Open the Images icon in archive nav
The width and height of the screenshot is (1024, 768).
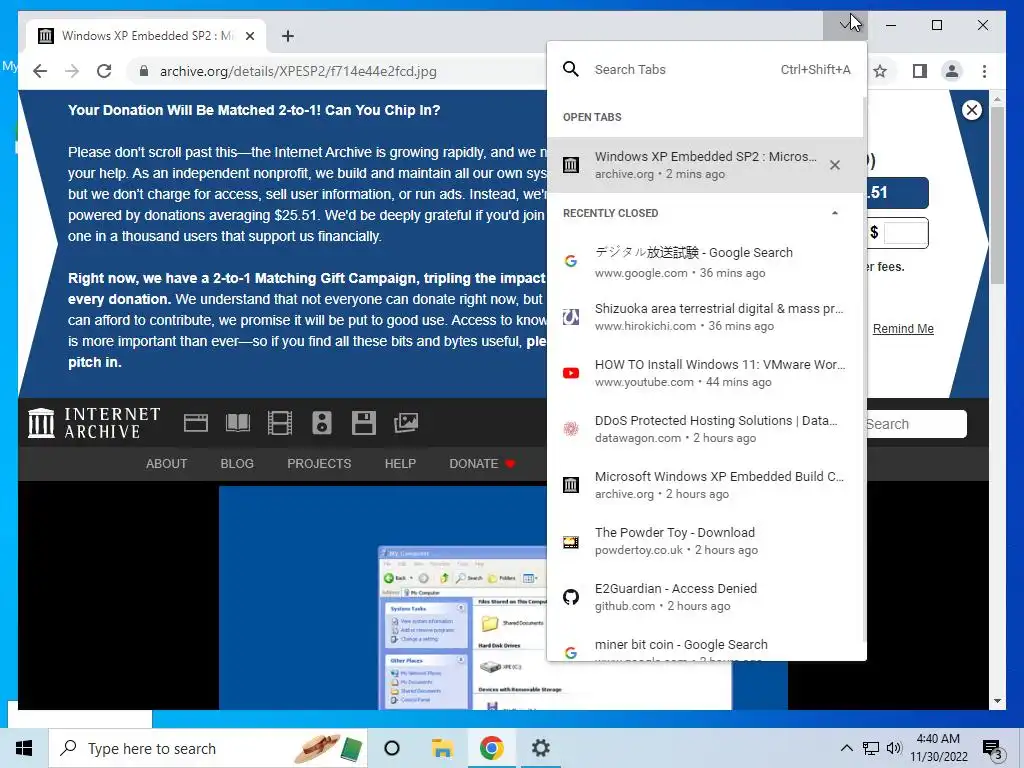click(406, 423)
